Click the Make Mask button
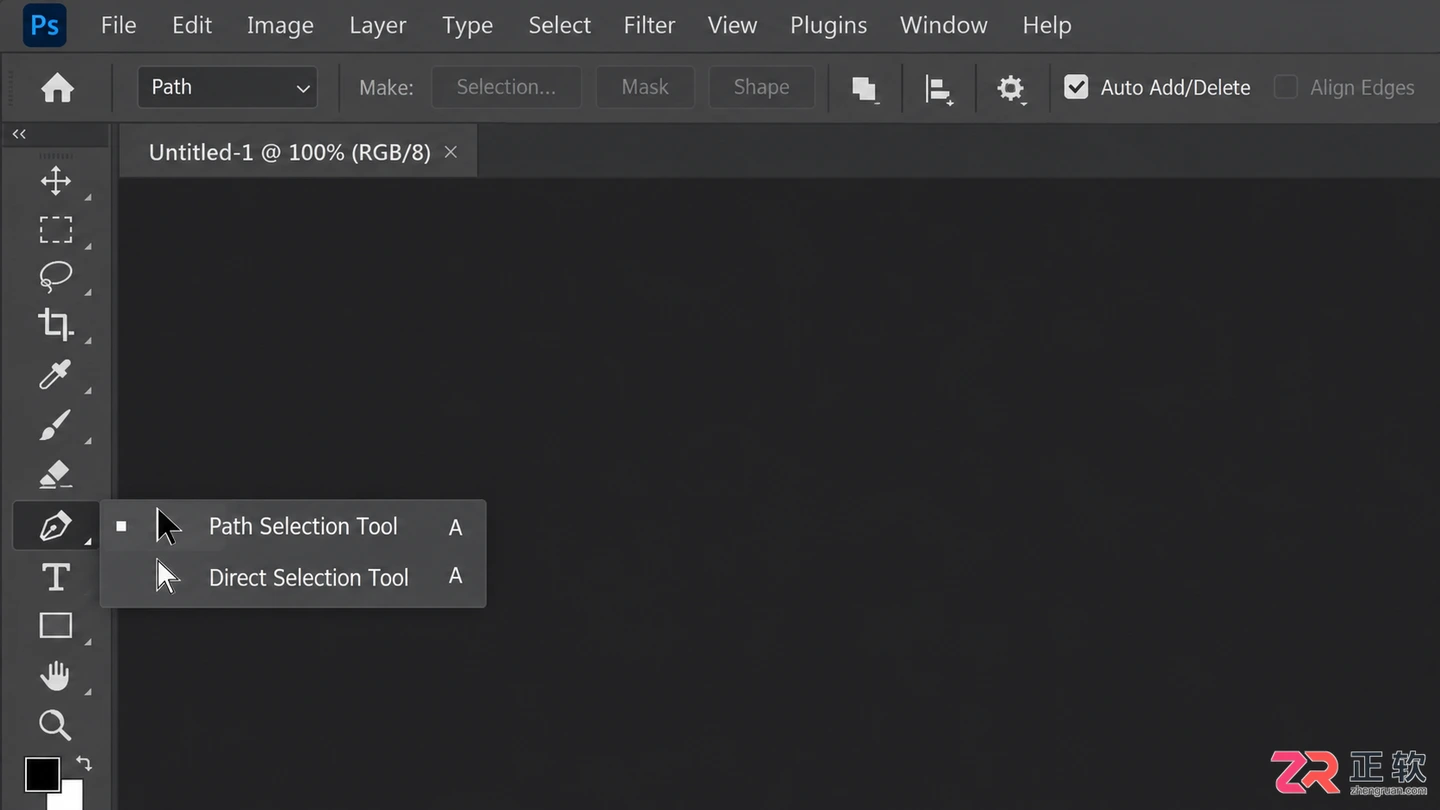Viewport: 1440px width, 810px height. coord(645,87)
